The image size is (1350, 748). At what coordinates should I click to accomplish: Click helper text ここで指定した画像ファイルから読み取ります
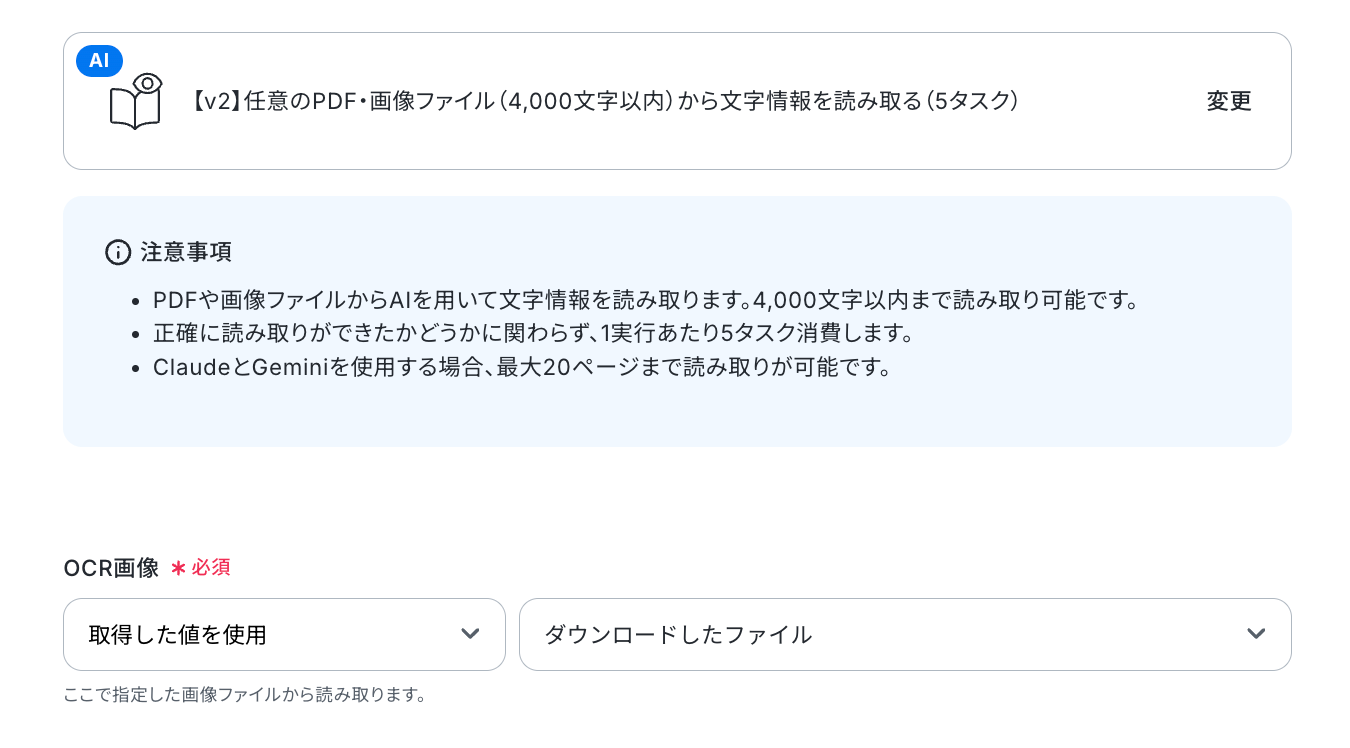[245, 695]
